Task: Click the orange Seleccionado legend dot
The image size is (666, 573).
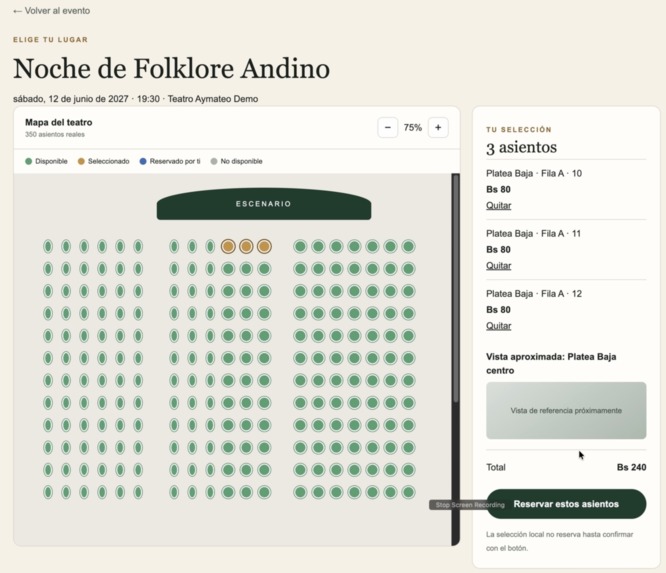Action: coord(81,161)
